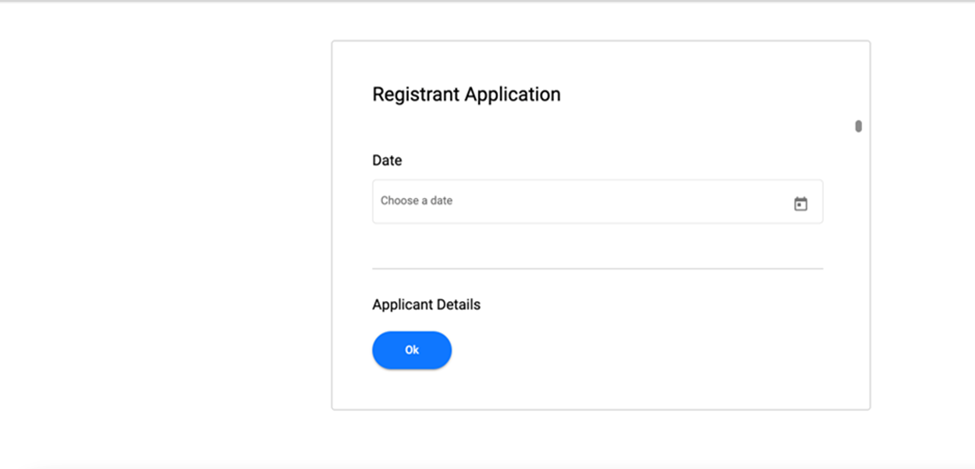Click blank page area below the form card

(600, 440)
